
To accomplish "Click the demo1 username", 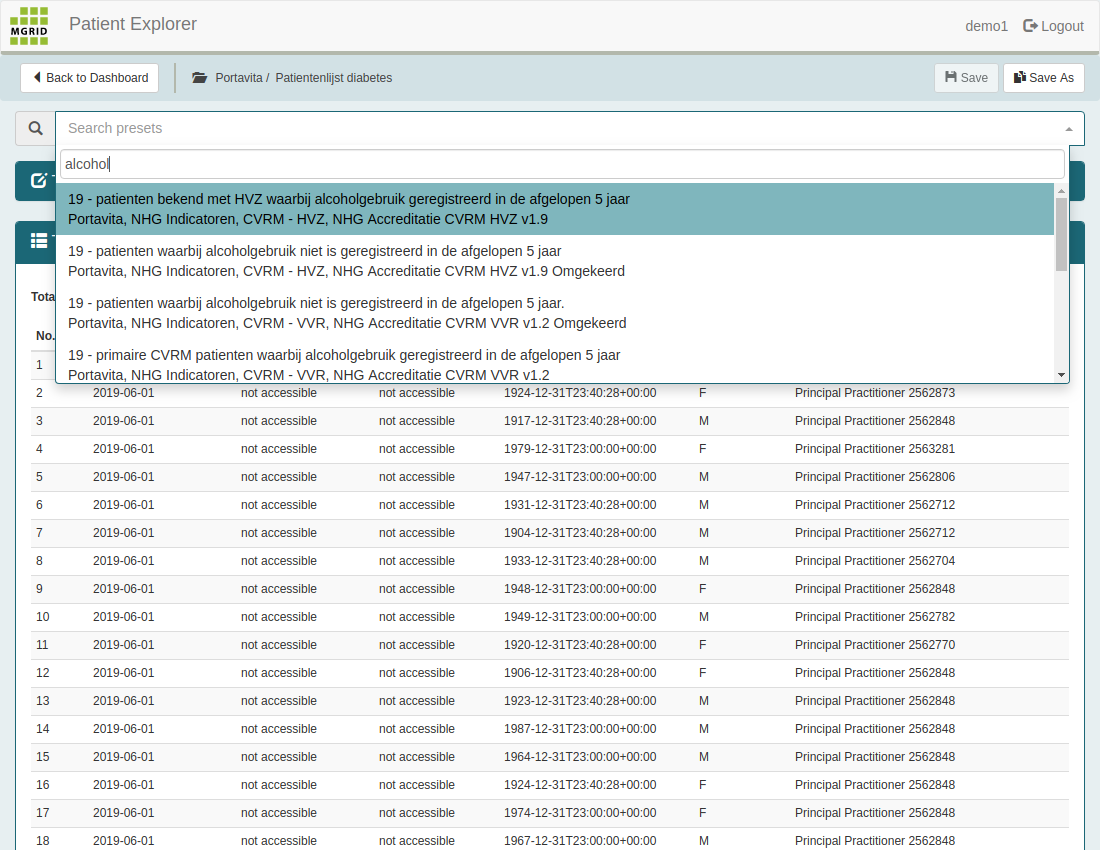I will coord(986,26).
